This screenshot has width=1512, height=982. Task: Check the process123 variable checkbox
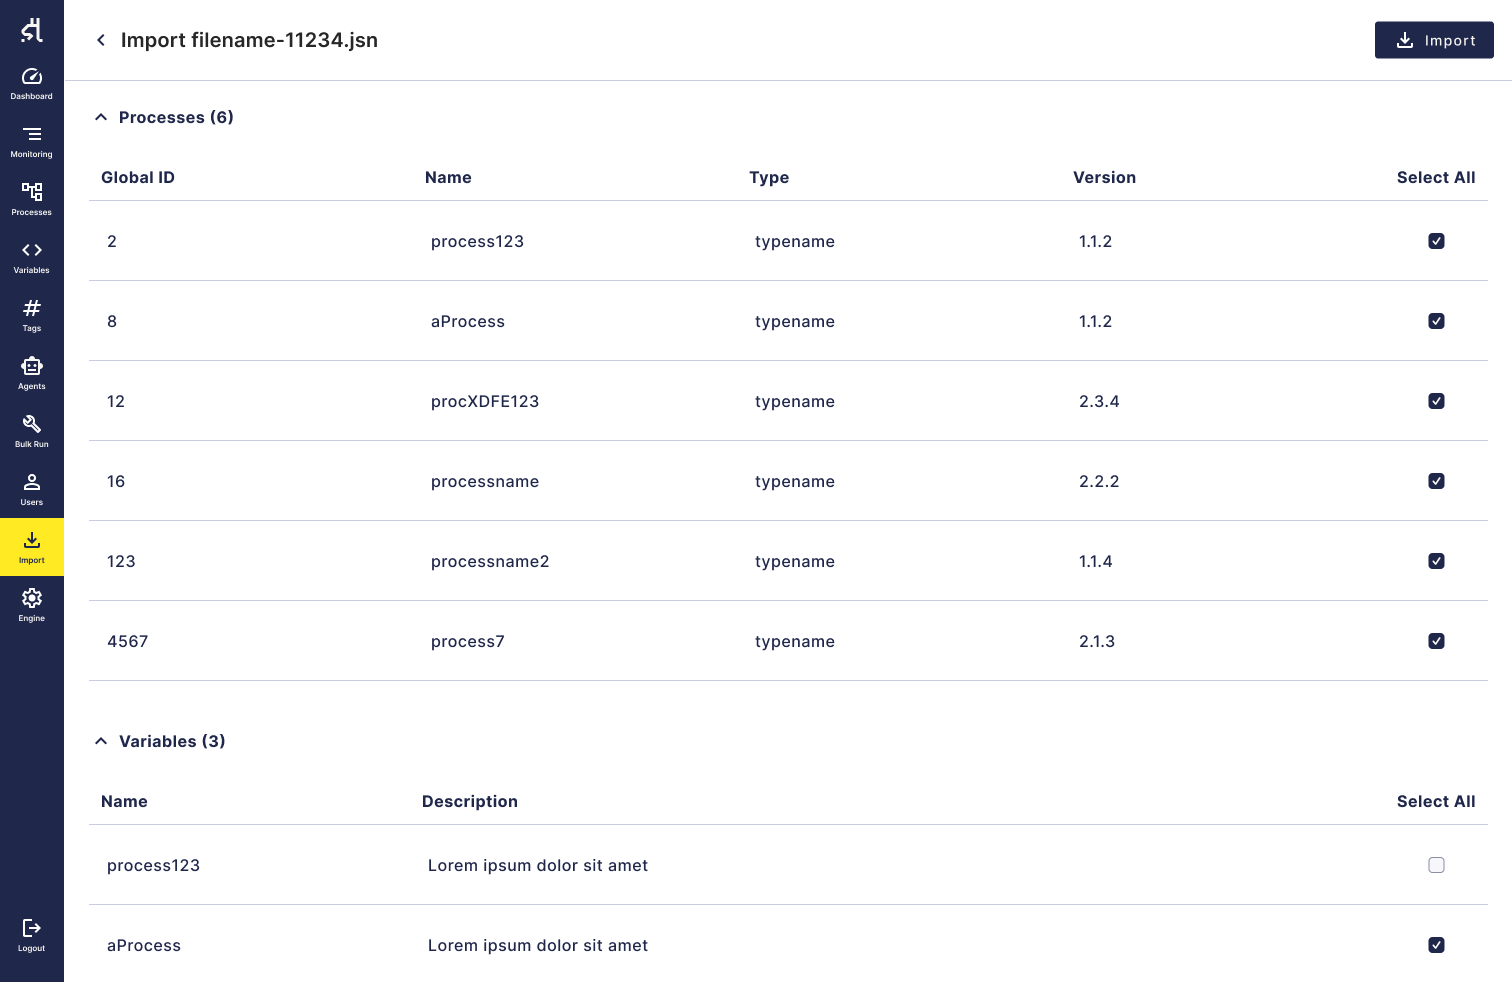[x=1436, y=865]
